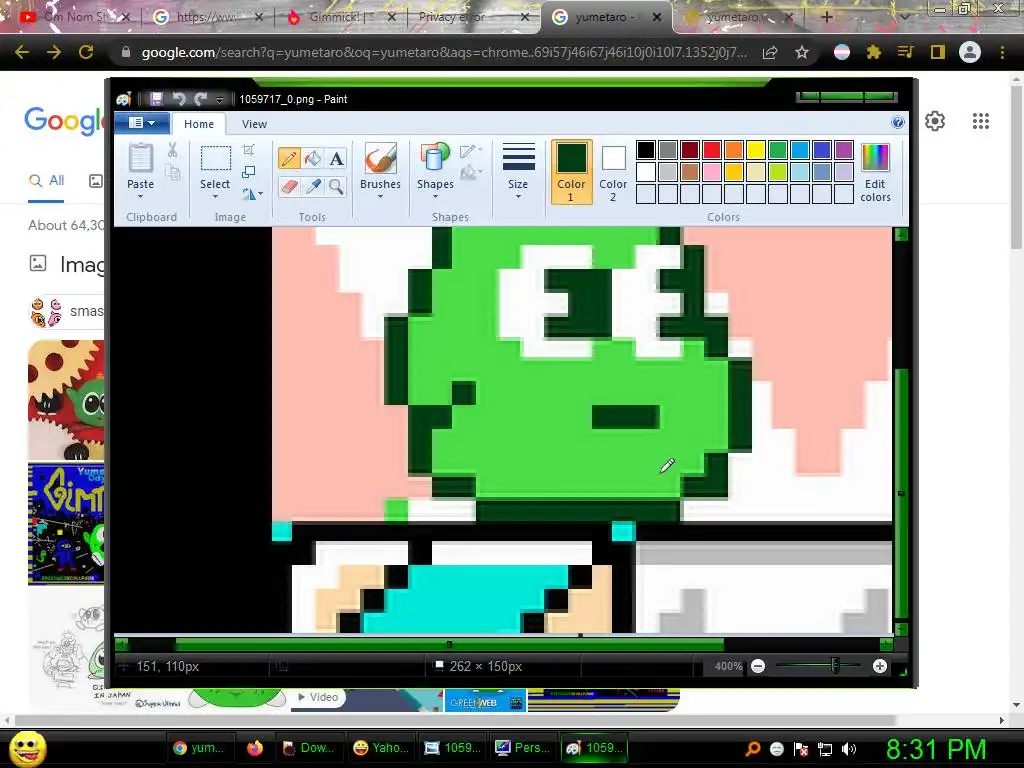The height and width of the screenshot is (768, 1024).
Task: Open the Shapes gallery icon
Action: [435, 159]
